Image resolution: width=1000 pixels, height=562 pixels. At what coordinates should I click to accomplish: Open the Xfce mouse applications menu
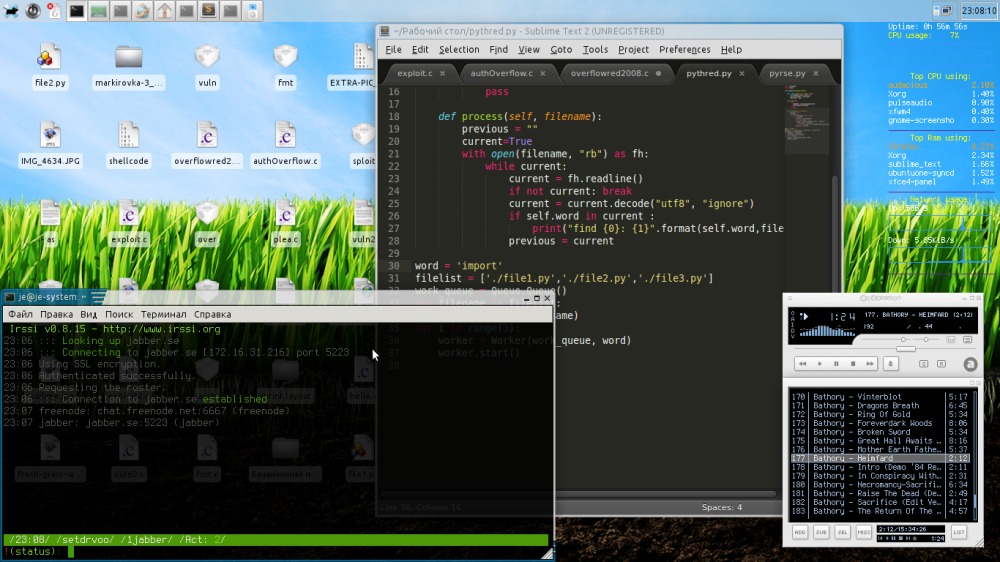pyautogui.click(x=11, y=10)
